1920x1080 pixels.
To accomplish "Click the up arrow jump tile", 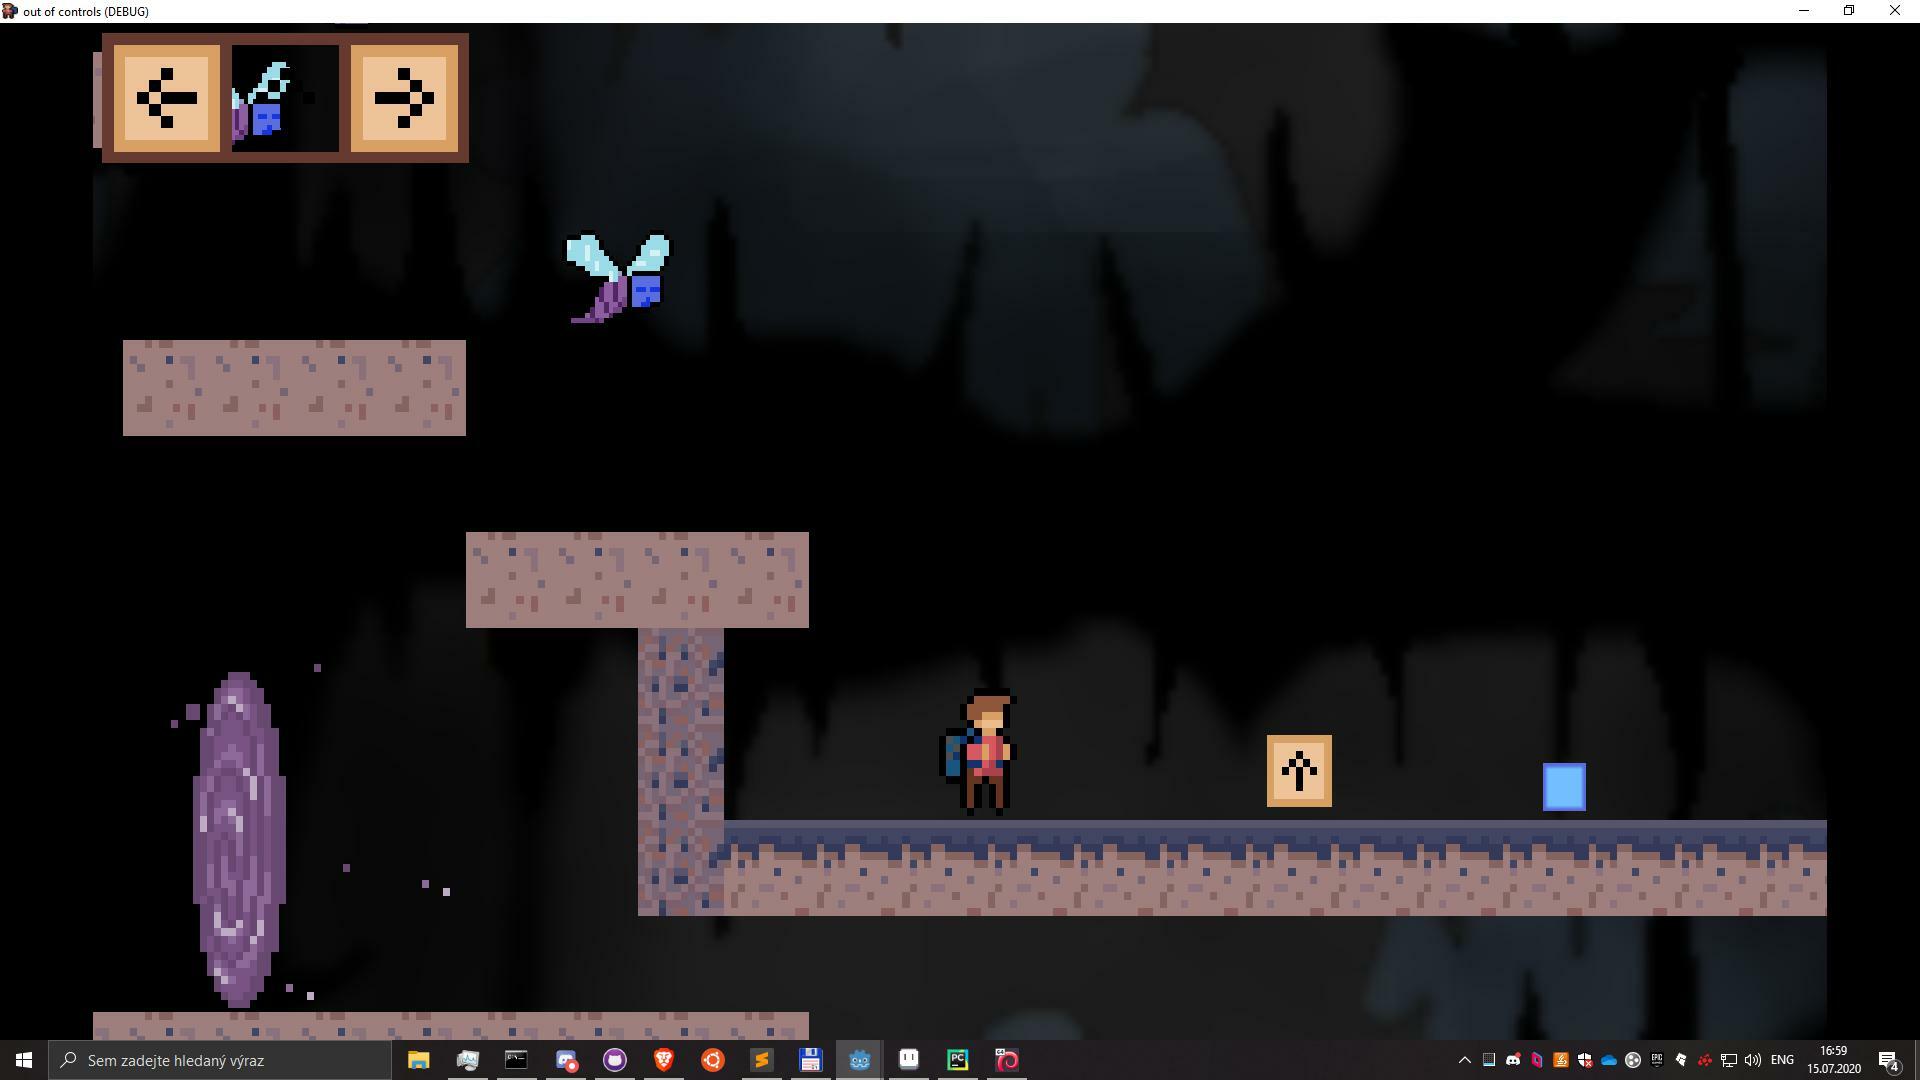I will (1299, 771).
